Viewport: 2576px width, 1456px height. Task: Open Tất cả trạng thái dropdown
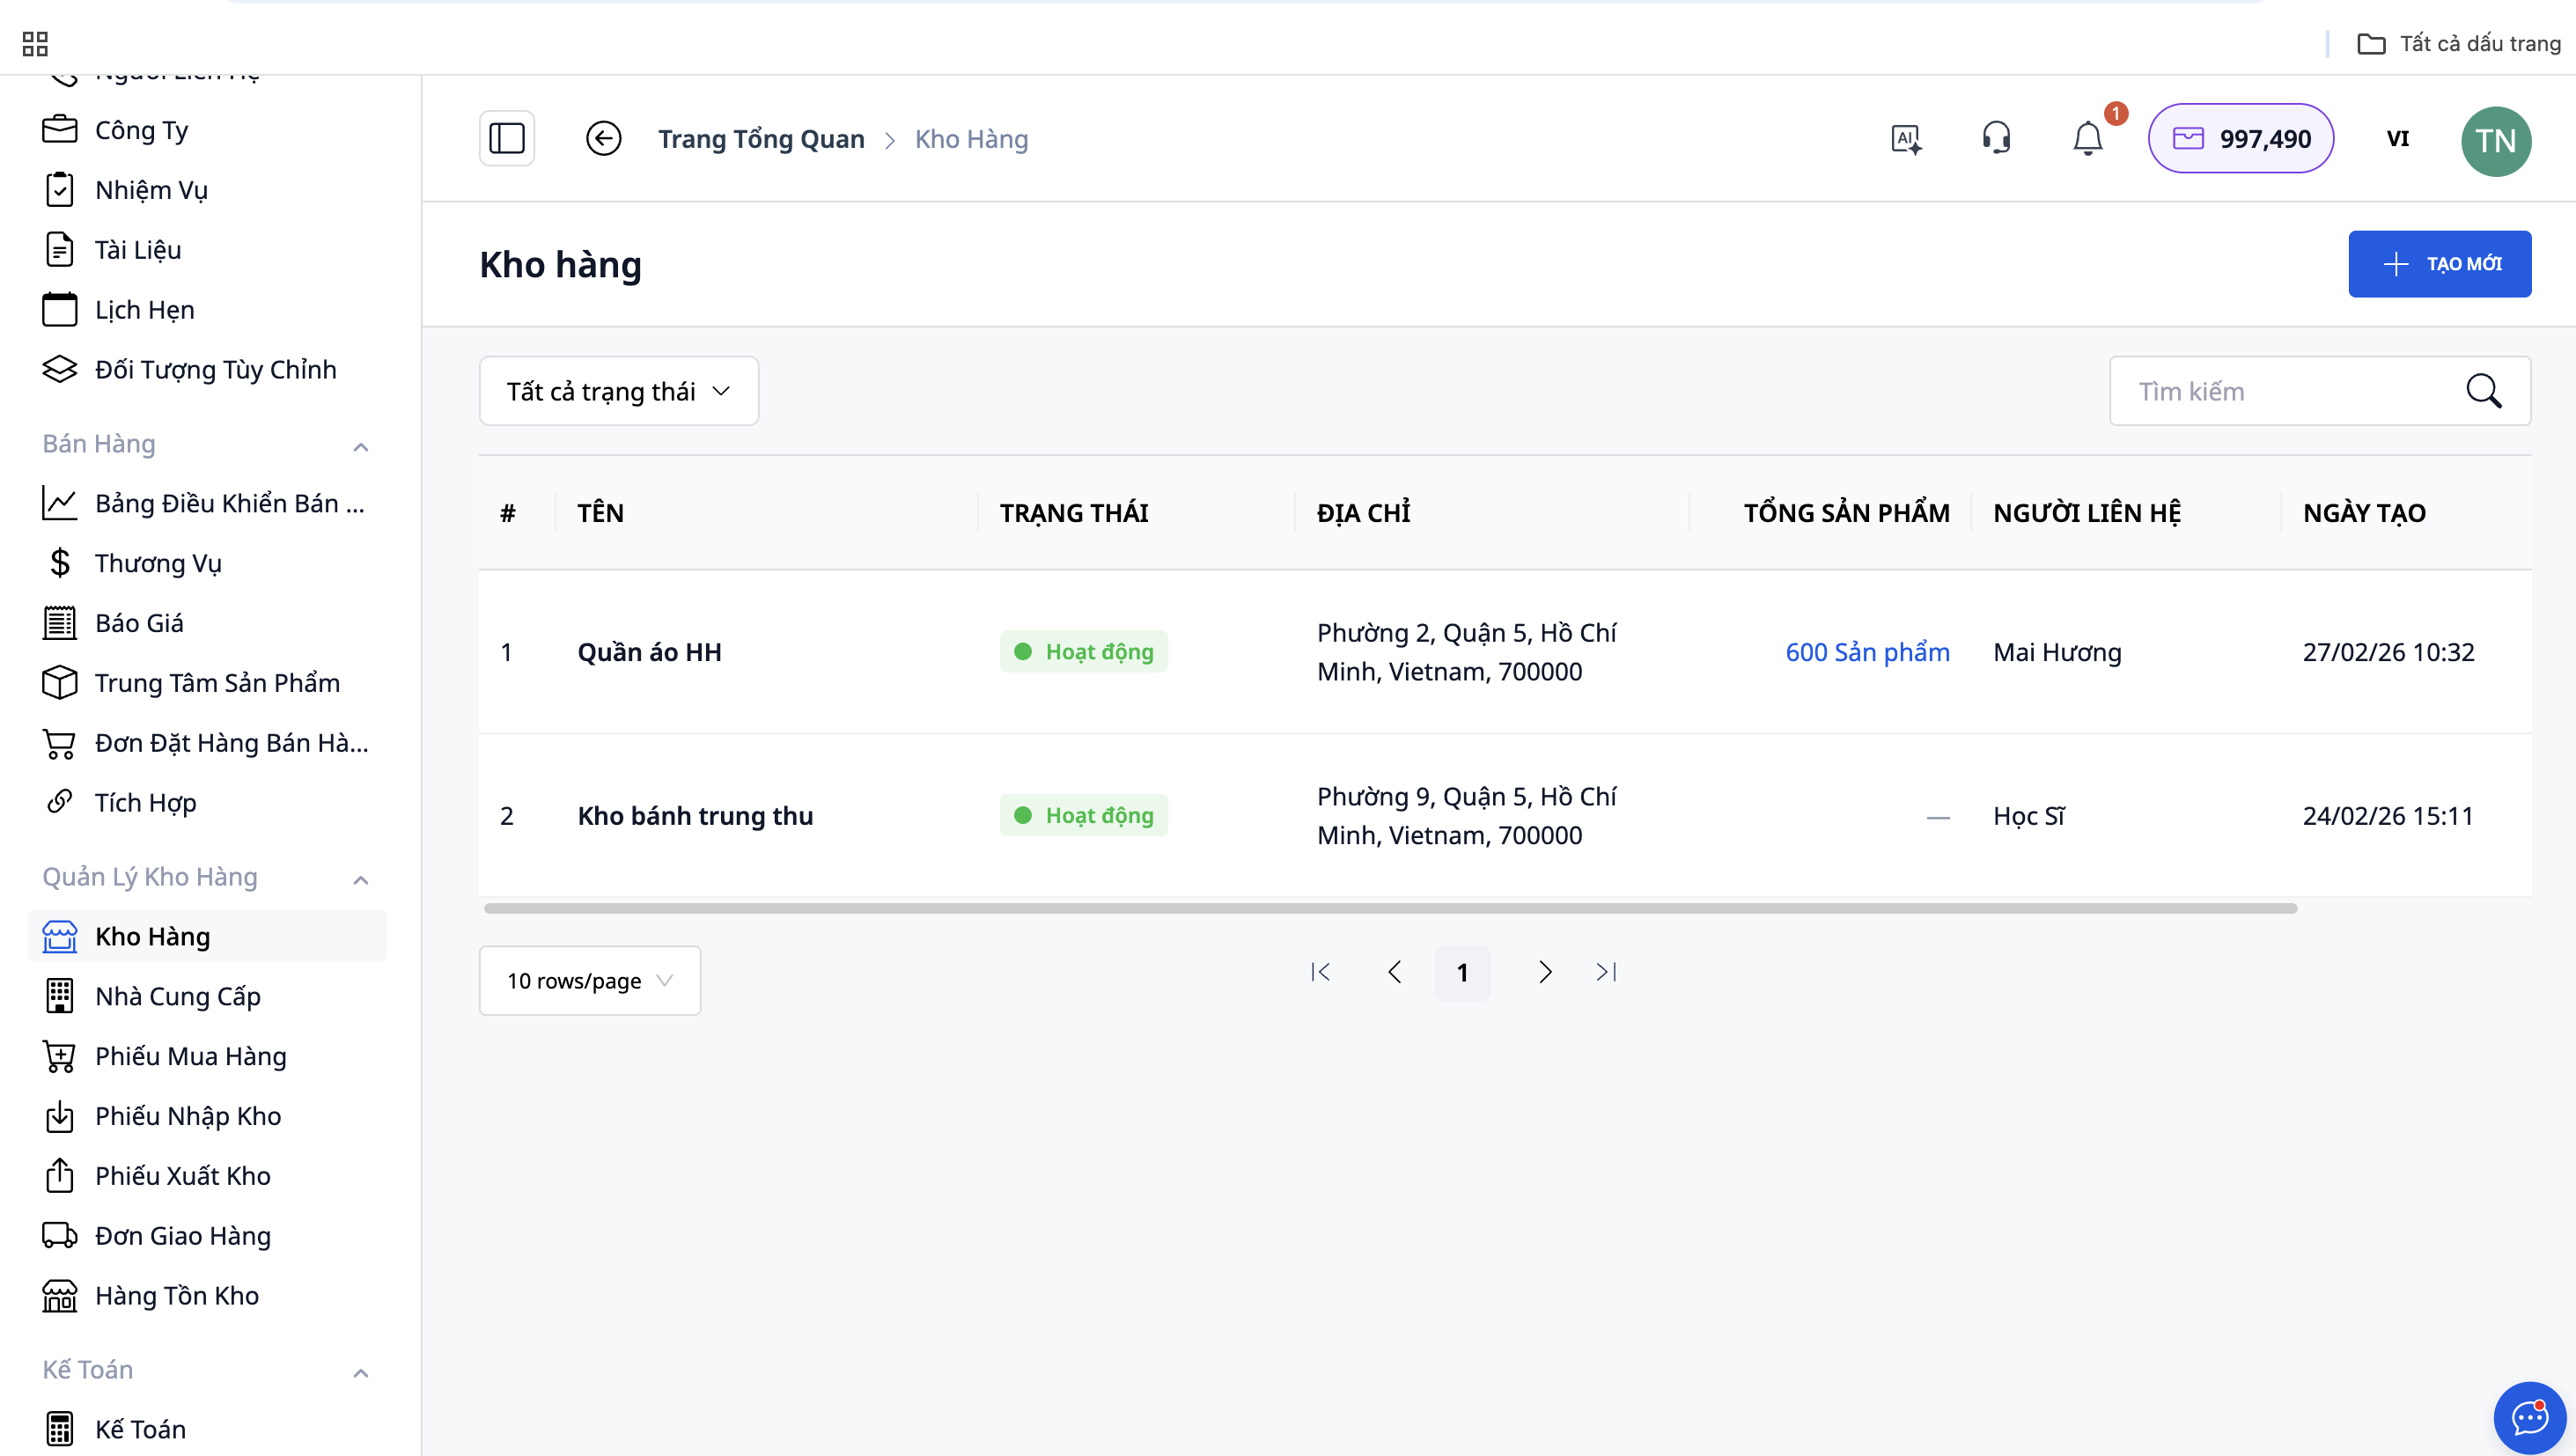tap(618, 391)
